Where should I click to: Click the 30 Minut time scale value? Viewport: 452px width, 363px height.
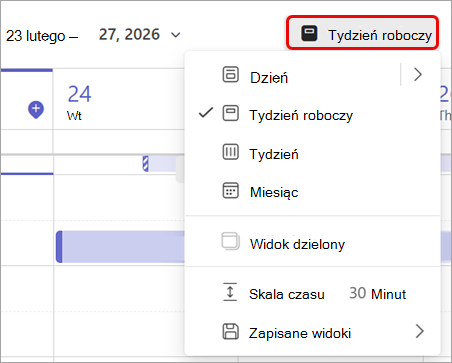(377, 293)
